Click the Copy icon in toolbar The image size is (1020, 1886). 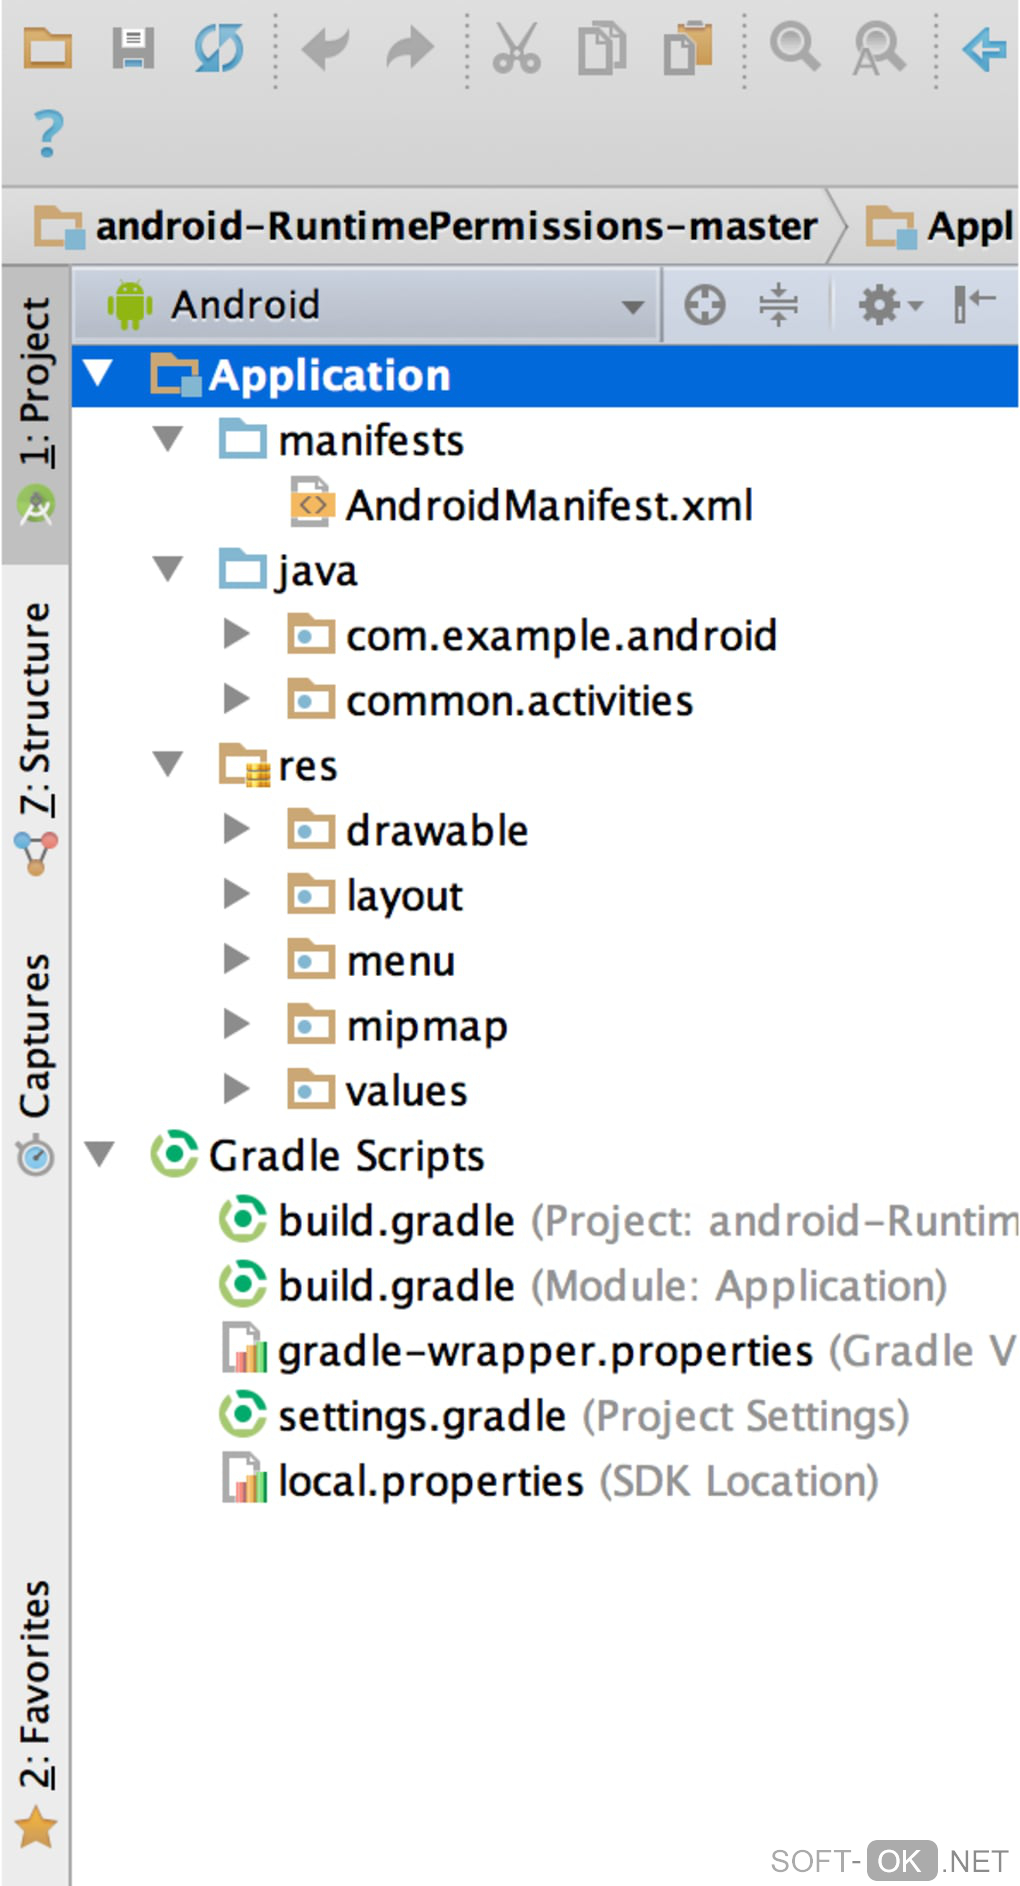click(602, 48)
